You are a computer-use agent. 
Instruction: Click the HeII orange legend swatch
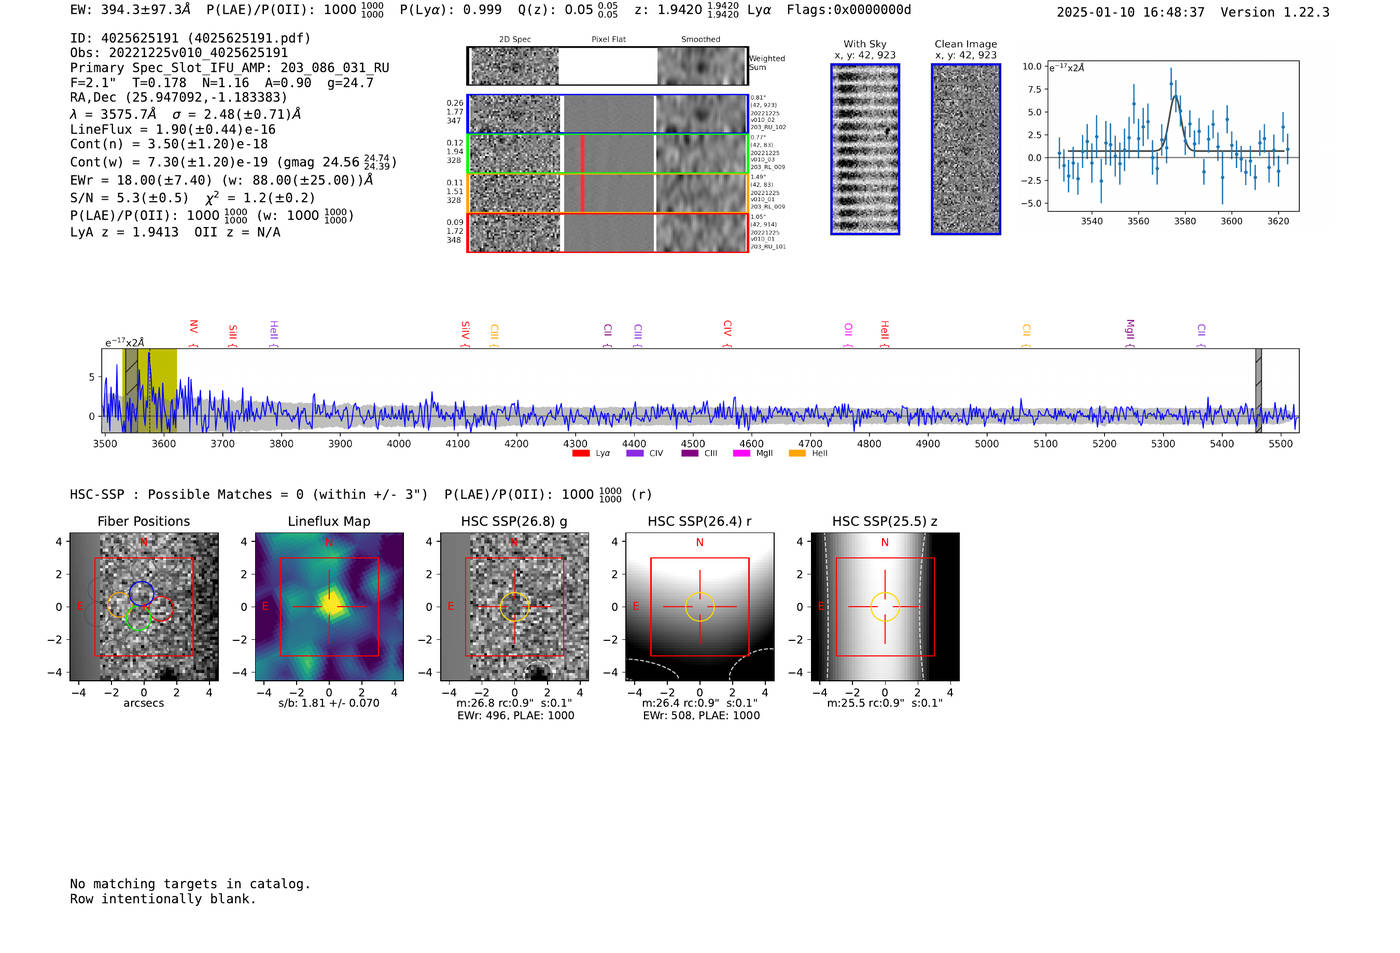pyautogui.click(x=797, y=453)
